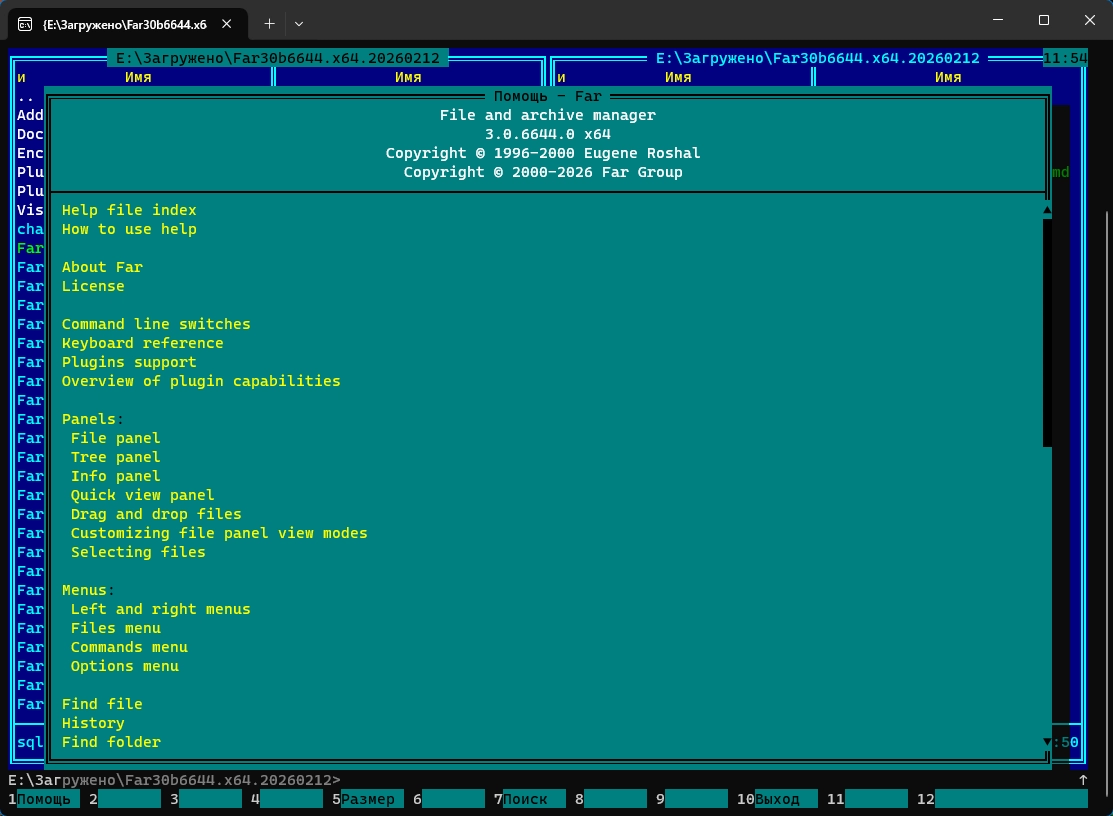Select the Add entry in left panel
This screenshot has width=1113, height=816.
30,115
